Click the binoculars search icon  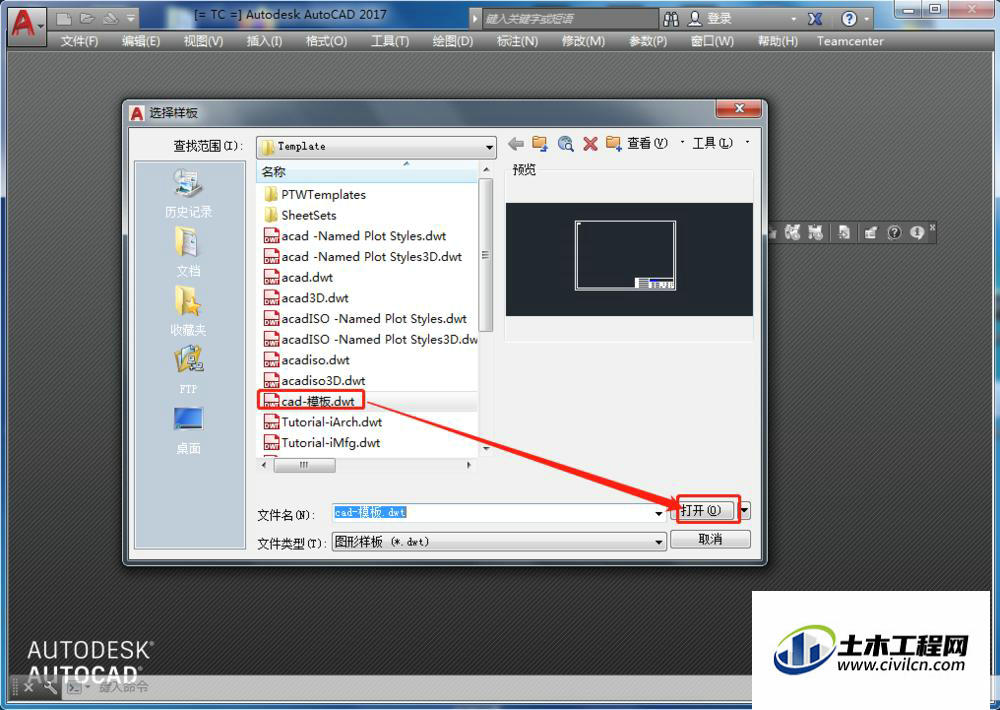click(x=670, y=19)
